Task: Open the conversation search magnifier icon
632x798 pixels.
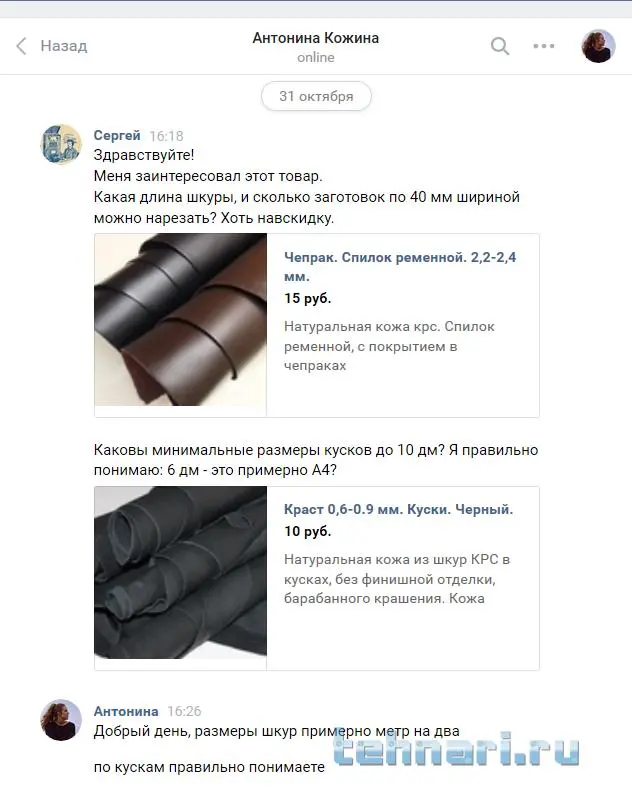Action: pyautogui.click(x=500, y=46)
